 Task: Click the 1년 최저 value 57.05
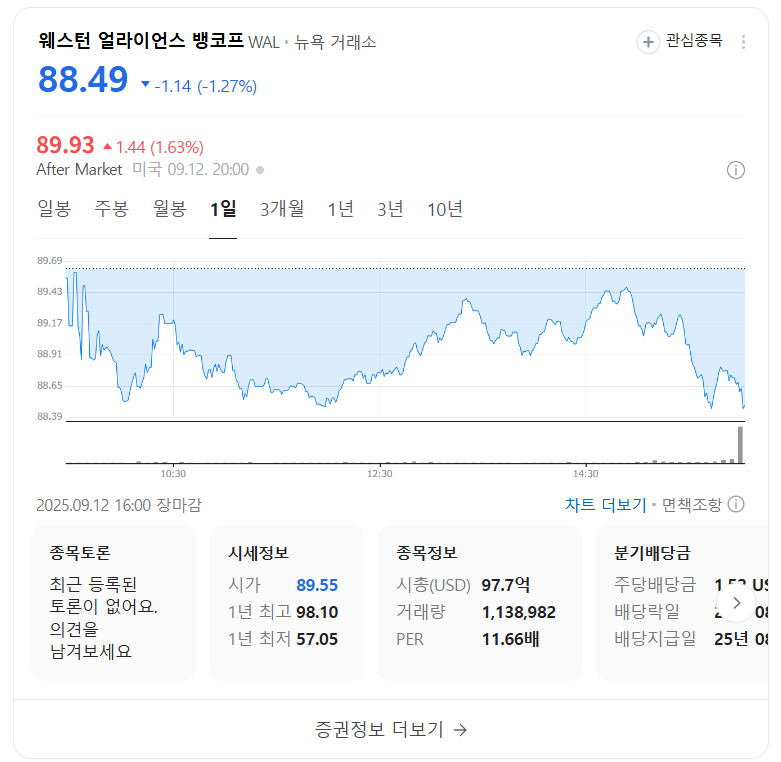(317, 639)
